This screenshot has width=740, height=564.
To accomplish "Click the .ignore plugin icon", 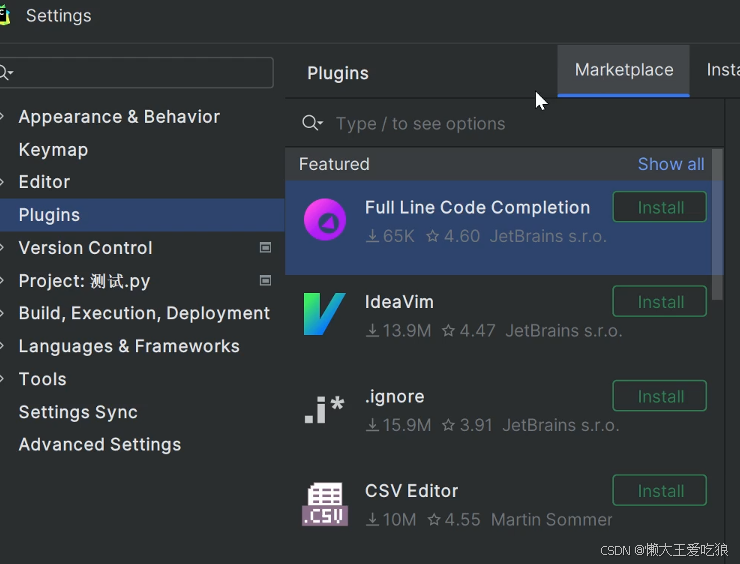I will click(x=325, y=409).
